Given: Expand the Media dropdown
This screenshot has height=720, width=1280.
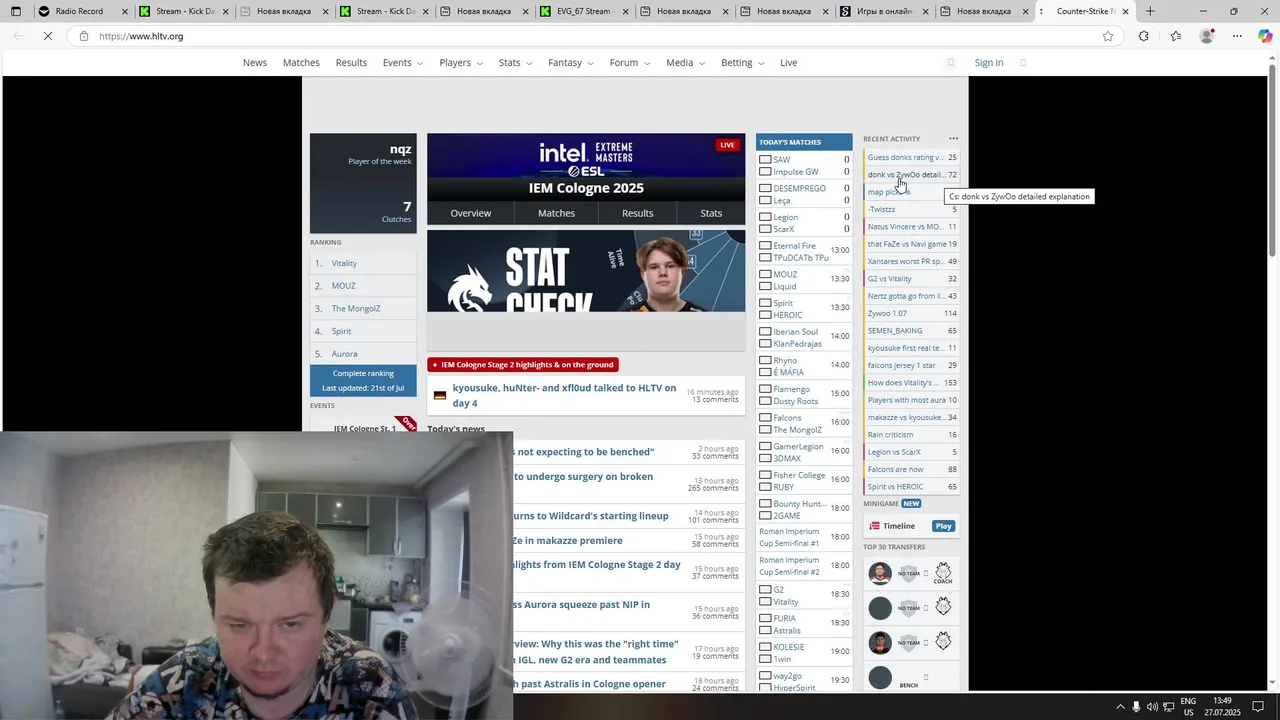Looking at the screenshot, I should click(685, 62).
